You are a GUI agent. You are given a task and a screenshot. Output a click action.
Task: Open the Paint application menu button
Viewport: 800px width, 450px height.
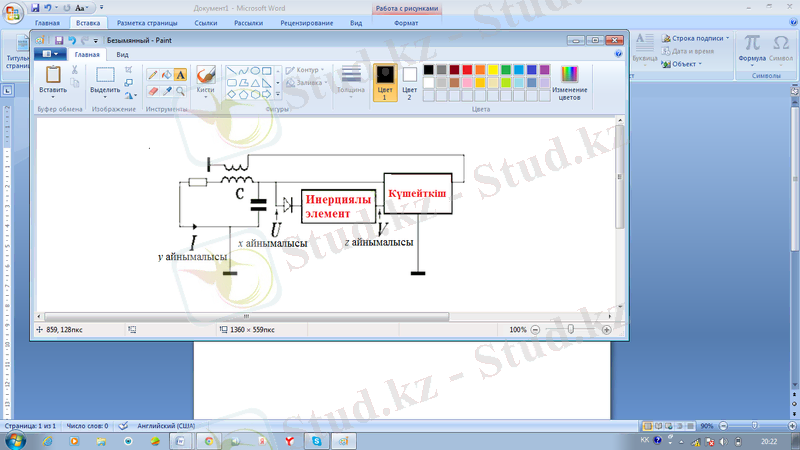[x=50, y=54]
